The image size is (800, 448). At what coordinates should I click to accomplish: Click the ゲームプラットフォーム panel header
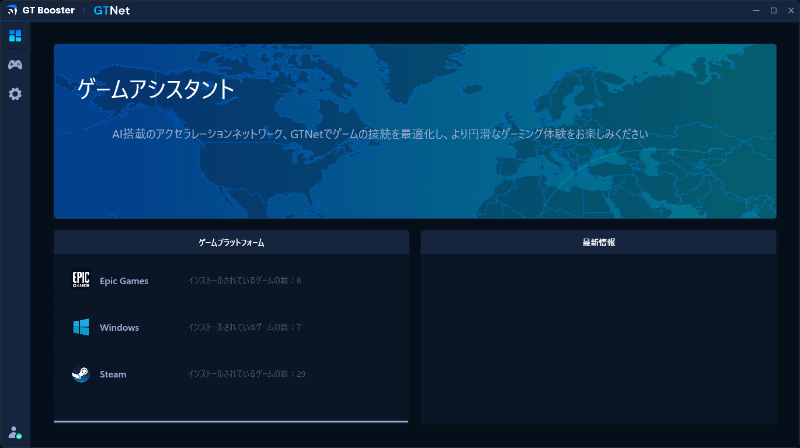click(x=232, y=242)
